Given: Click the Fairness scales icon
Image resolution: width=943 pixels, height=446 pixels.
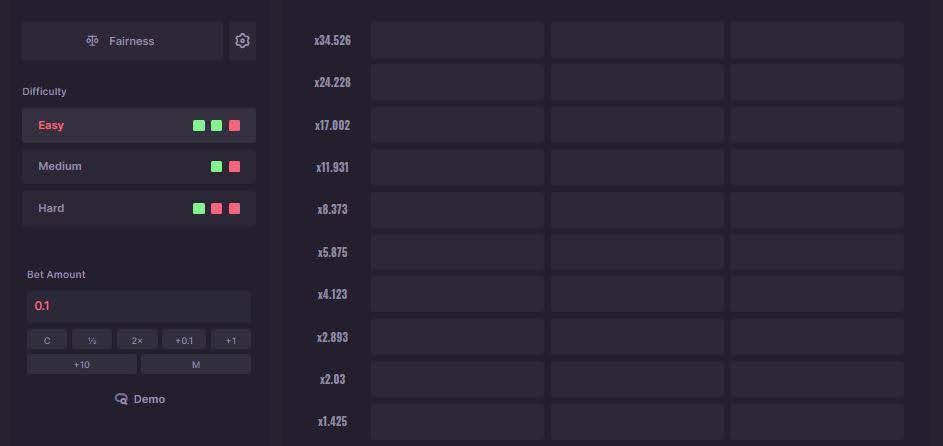Looking at the screenshot, I should 93,41.
